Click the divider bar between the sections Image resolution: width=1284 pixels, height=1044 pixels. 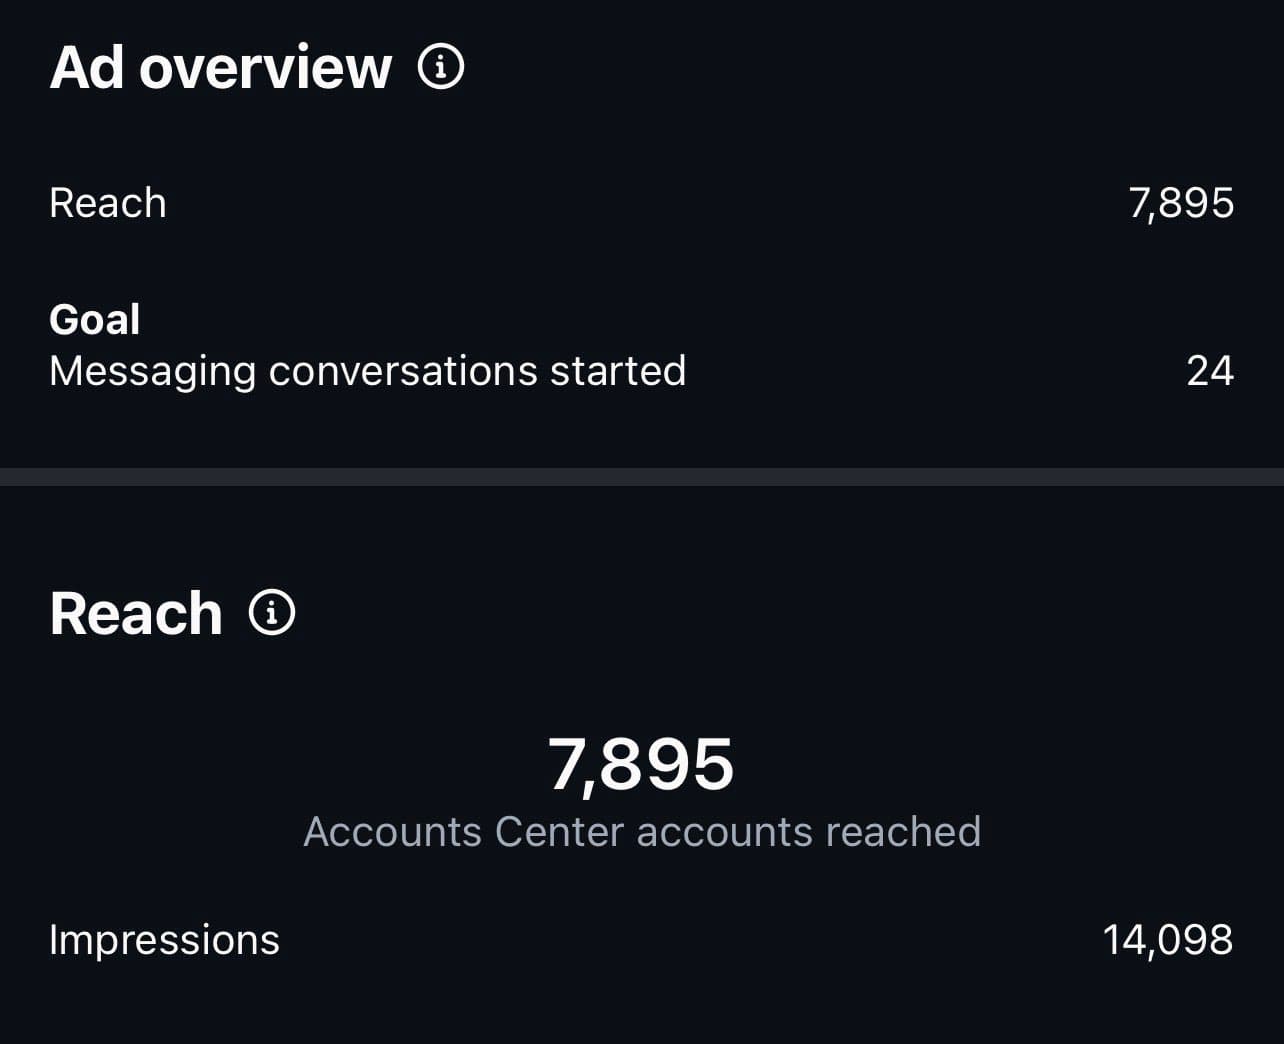(642, 477)
